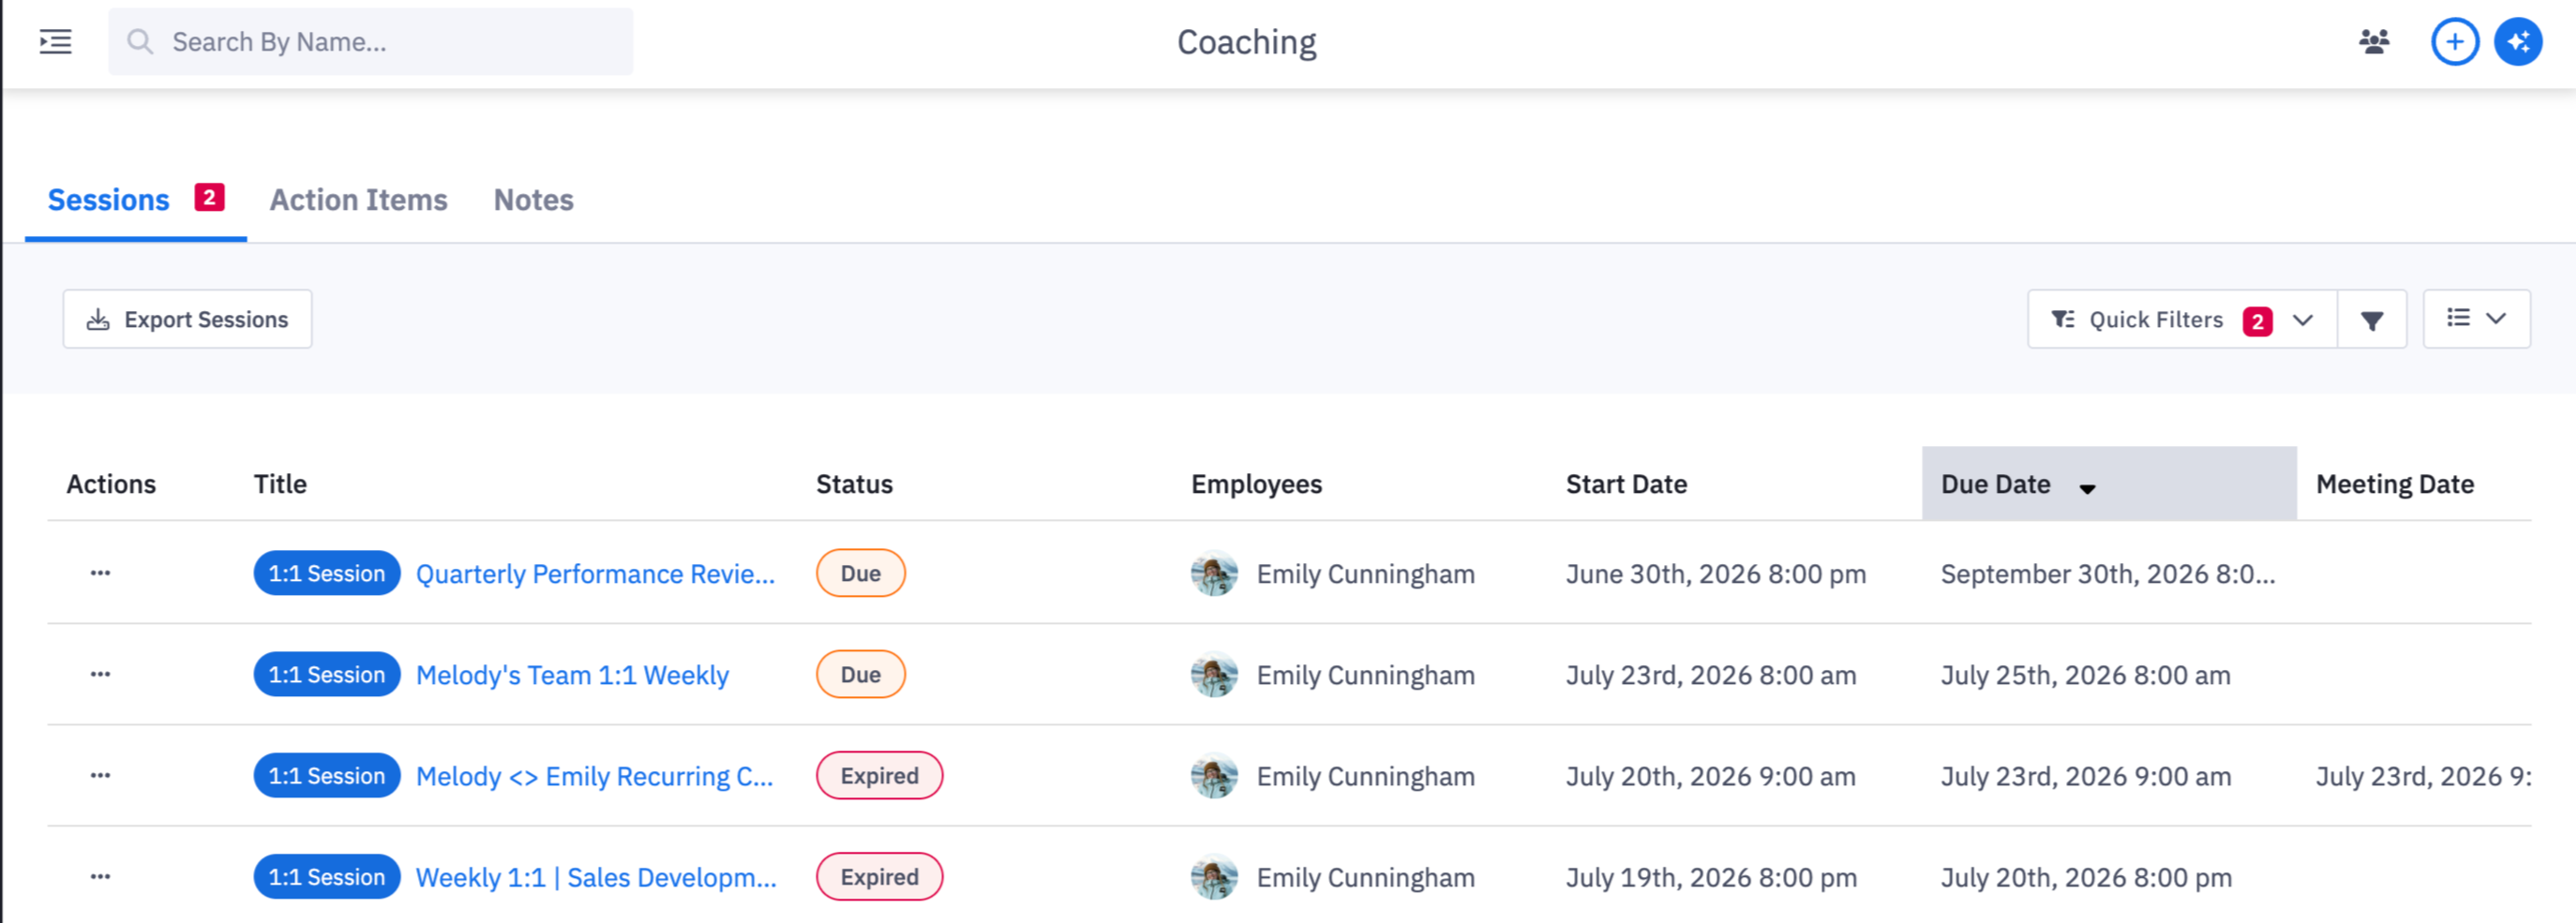
Task: Click the Export Sessions button
Action: pos(187,319)
